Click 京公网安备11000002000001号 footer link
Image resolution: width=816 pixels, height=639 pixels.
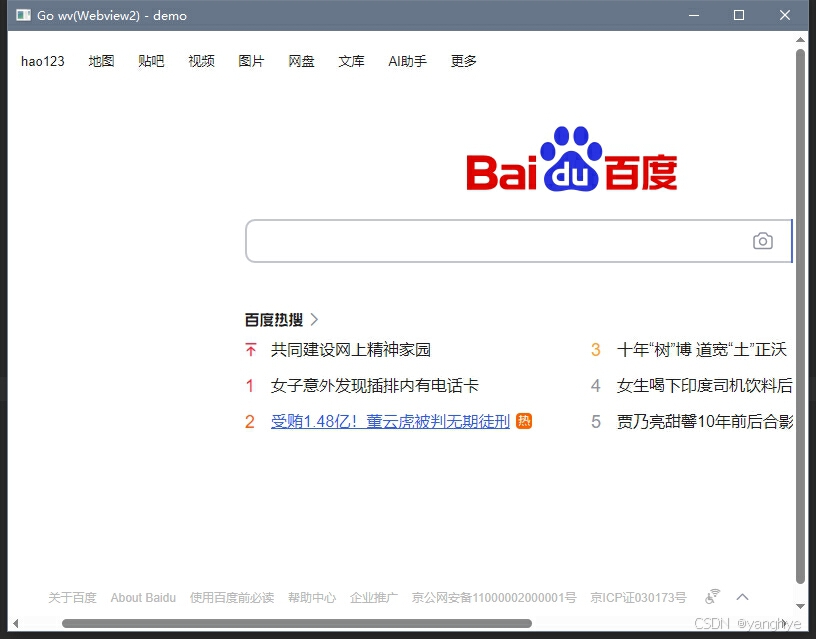tap(494, 597)
